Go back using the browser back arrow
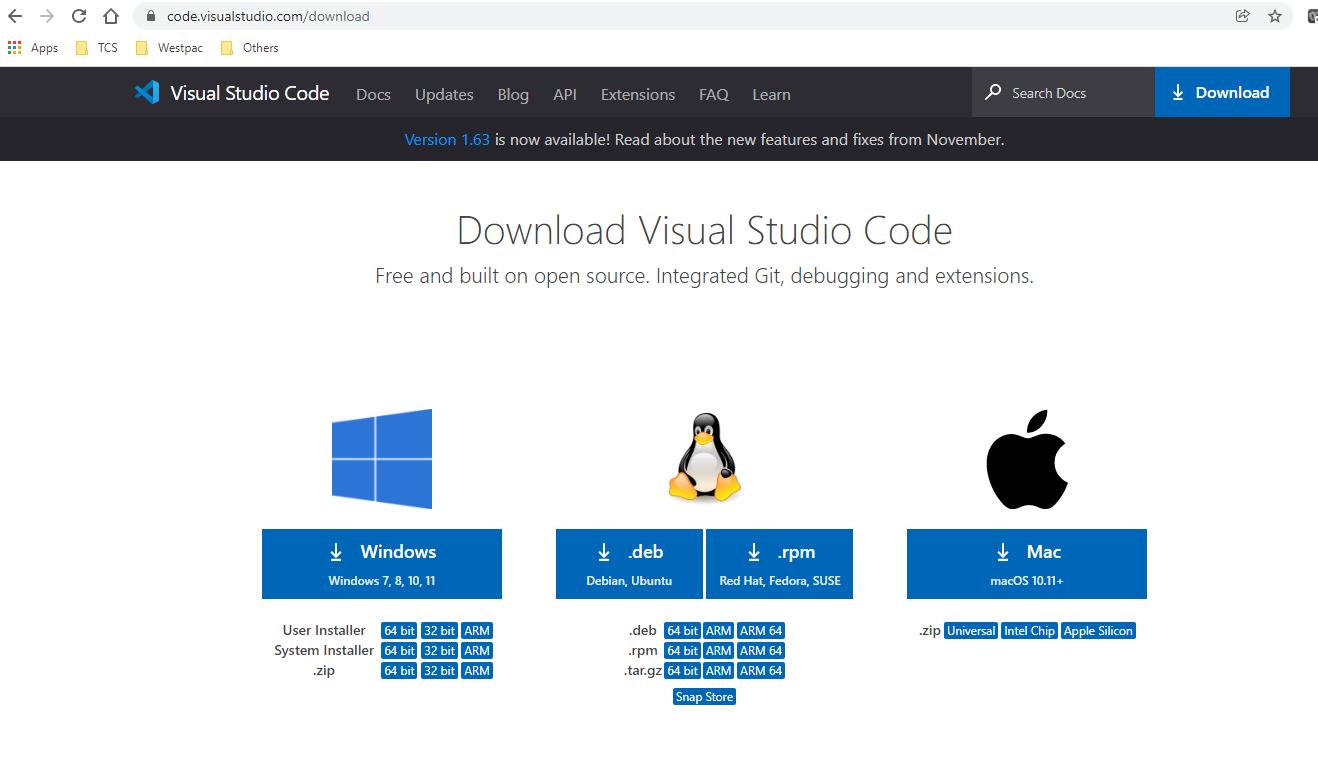The width and height of the screenshot is (1318, 766). click(15, 16)
